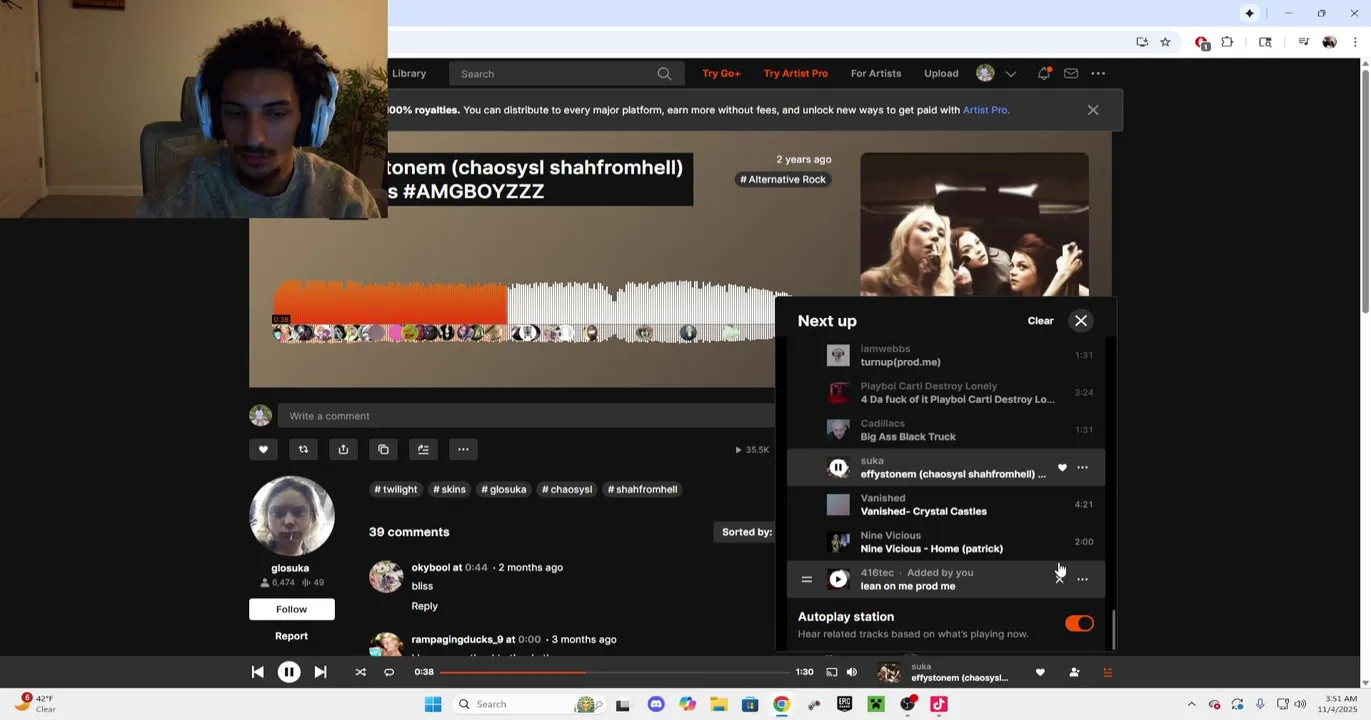This screenshot has width=1371, height=720.
Task: Toggle repeat in the player bar
Action: click(x=389, y=672)
